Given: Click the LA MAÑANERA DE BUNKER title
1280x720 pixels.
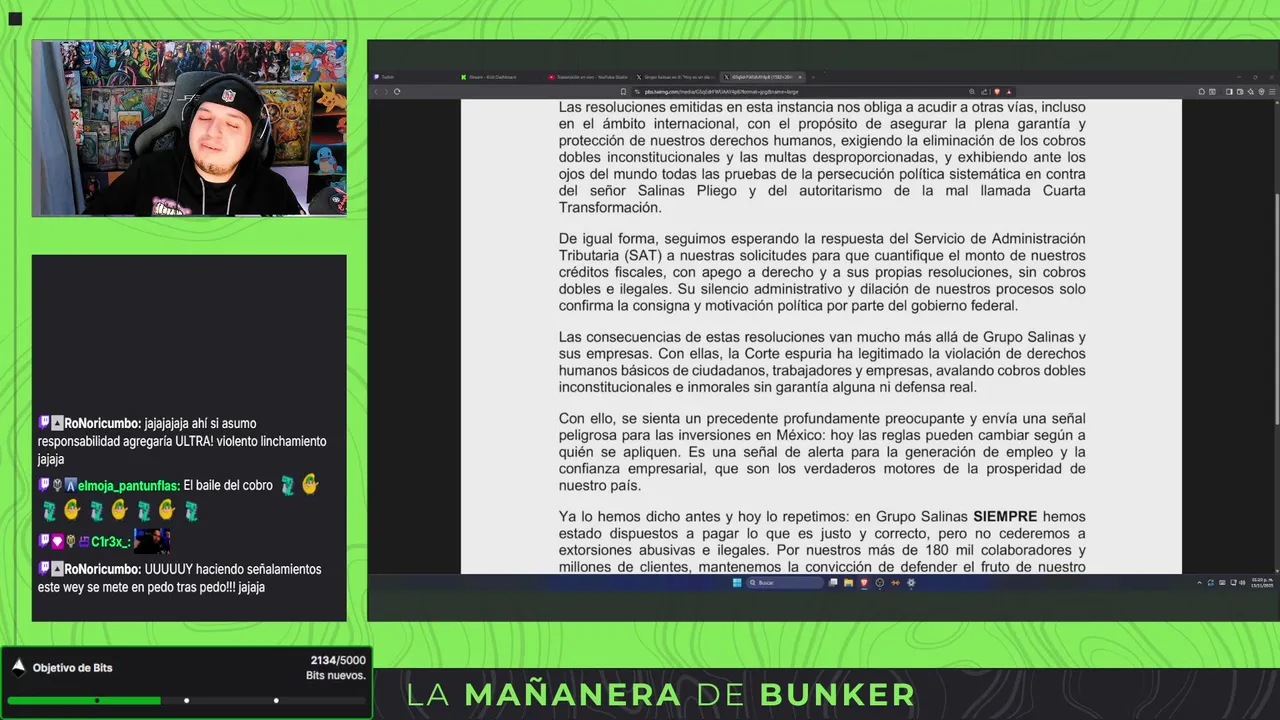Looking at the screenshot, I should (661, 694).
